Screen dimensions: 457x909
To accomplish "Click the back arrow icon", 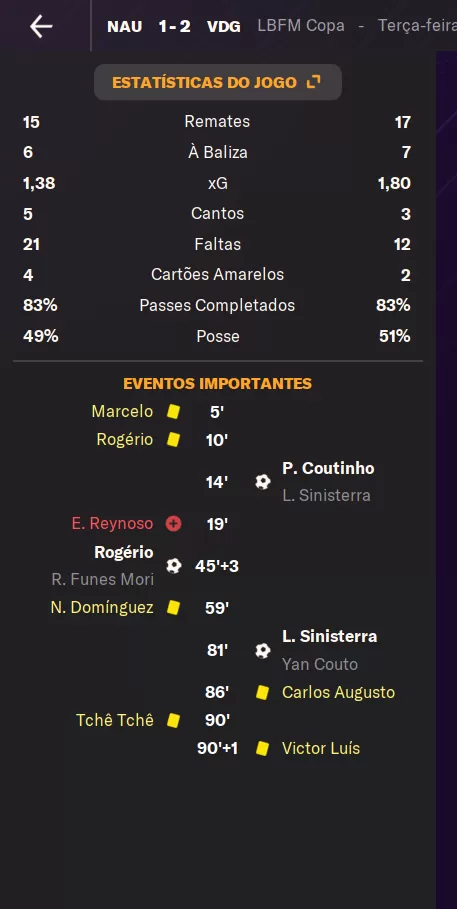I will [x=41, y=26].
